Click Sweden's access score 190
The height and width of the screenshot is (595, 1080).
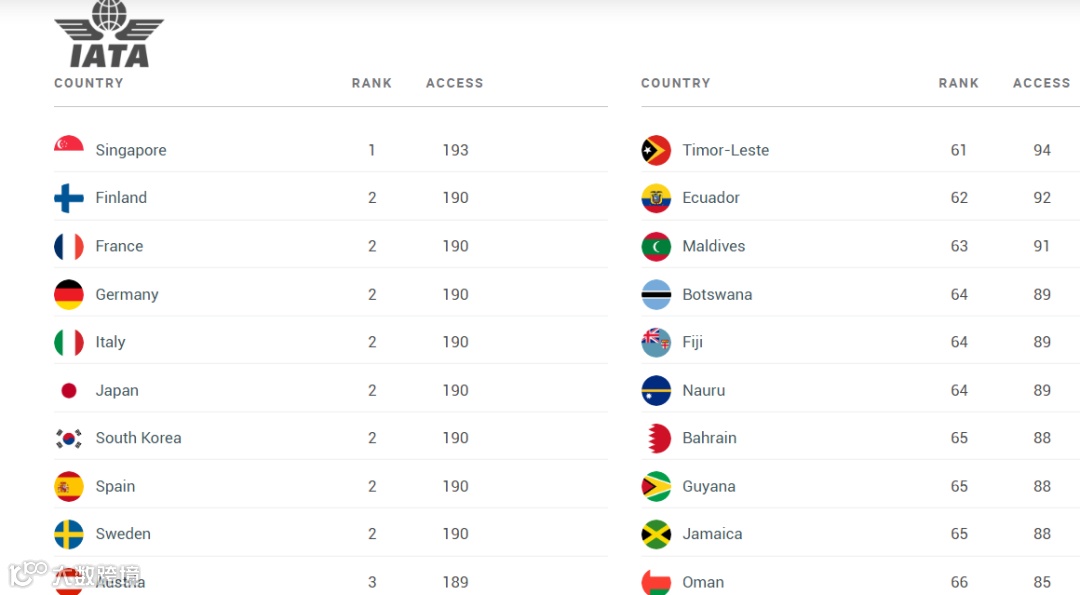point(455,534)
